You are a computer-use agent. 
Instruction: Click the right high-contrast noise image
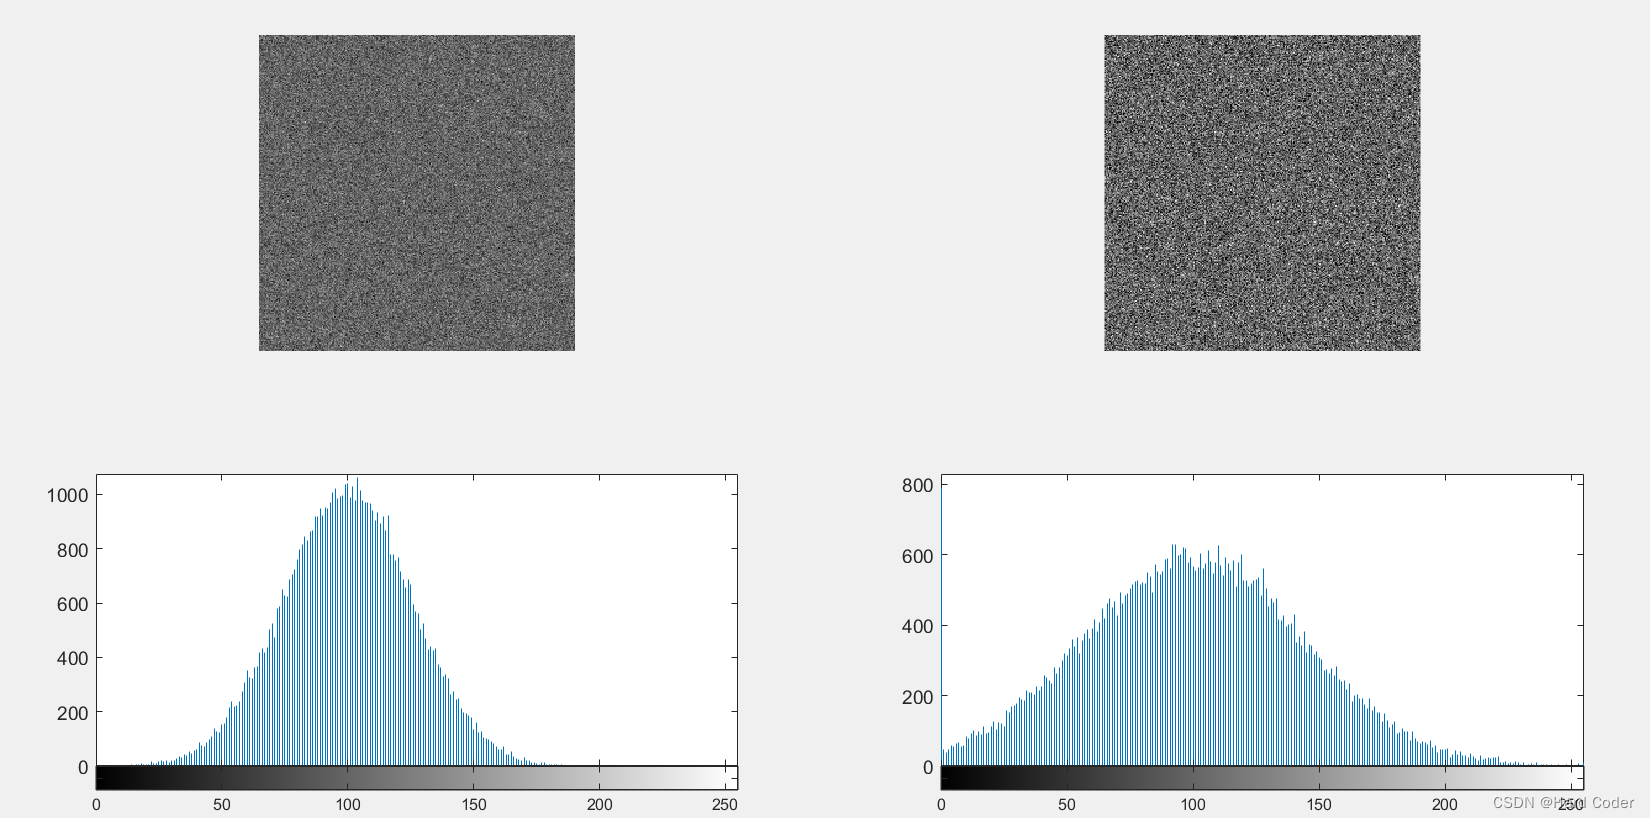pos(1262,193)
